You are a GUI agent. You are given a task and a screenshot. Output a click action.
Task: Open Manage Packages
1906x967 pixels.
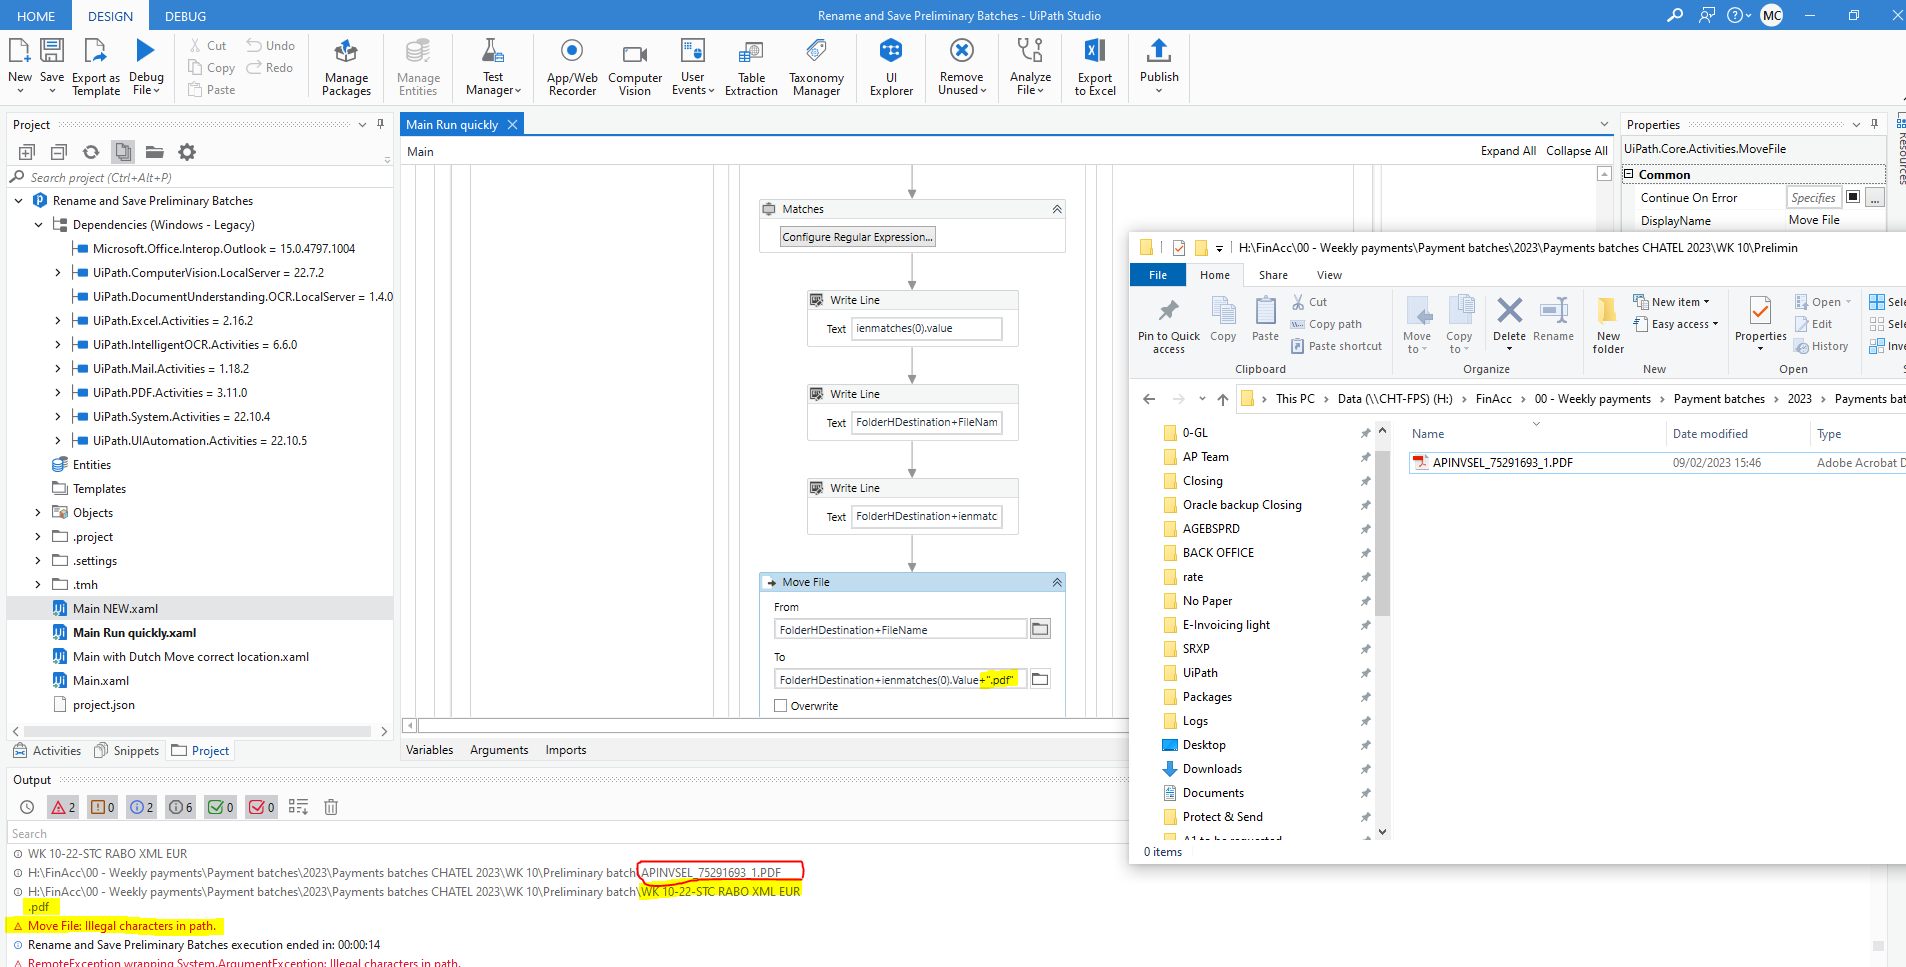click(x=345, y=66)
